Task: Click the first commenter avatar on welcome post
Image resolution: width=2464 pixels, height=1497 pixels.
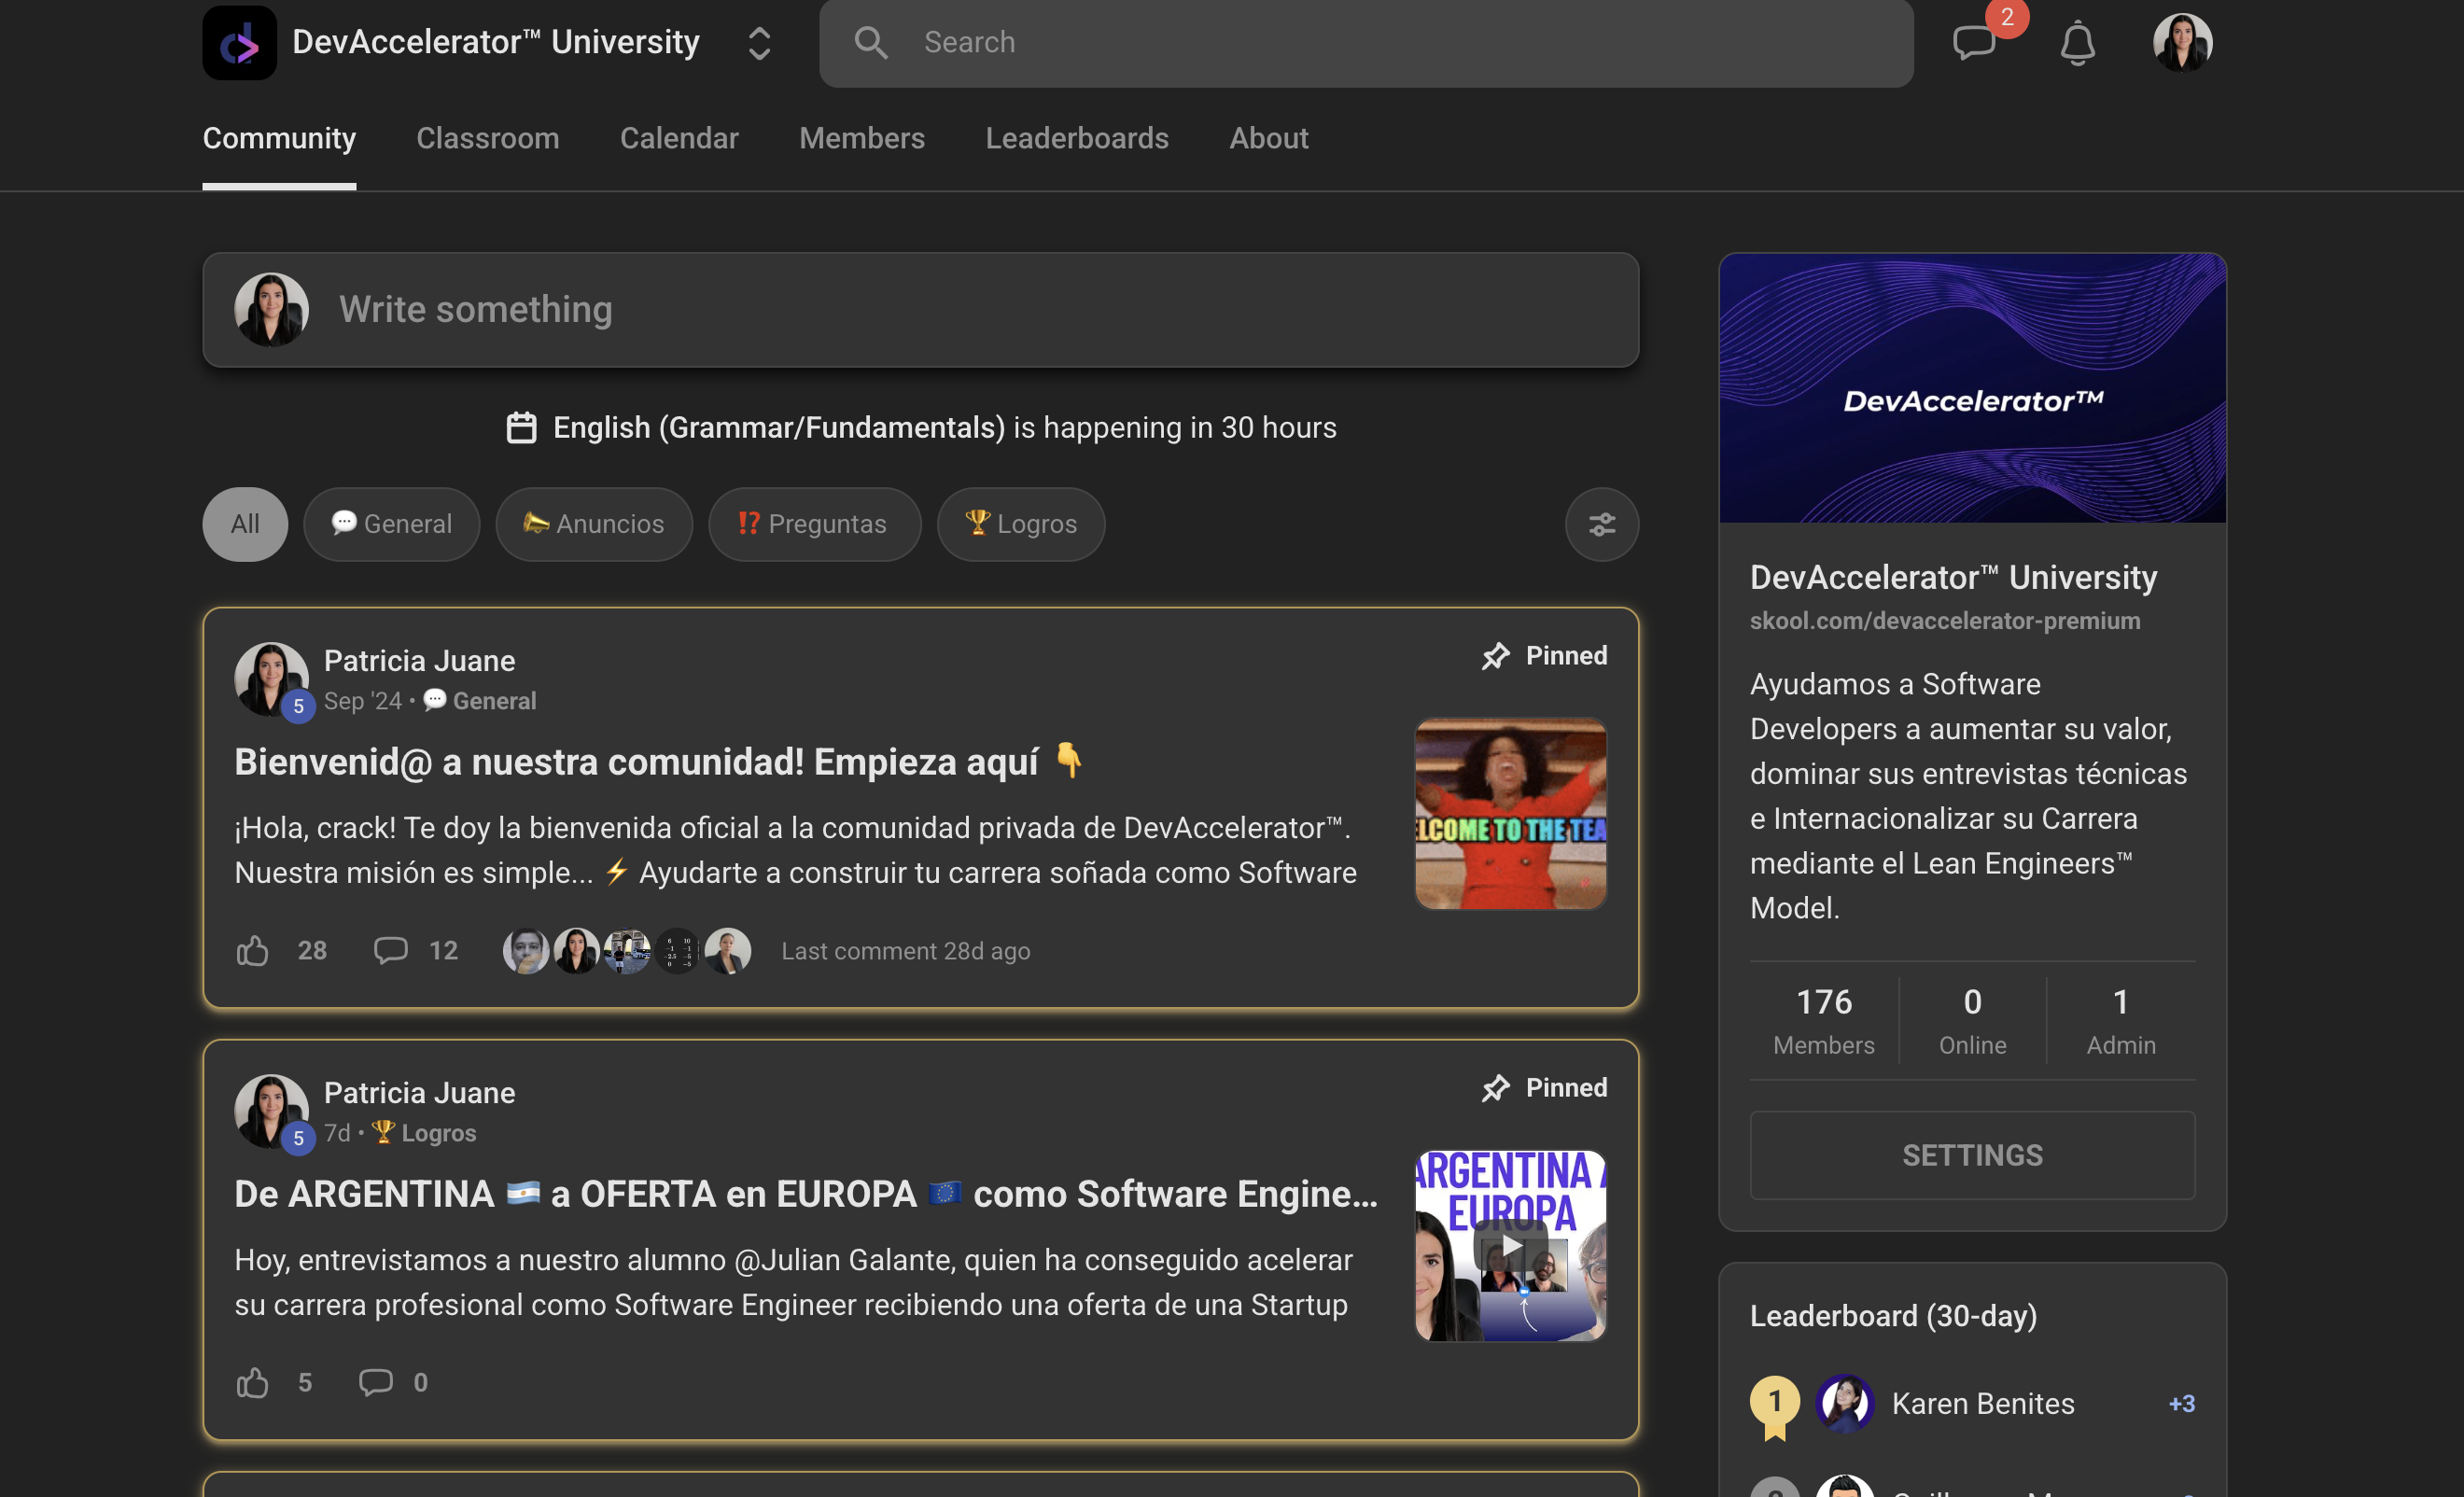Action: point(526,950)
